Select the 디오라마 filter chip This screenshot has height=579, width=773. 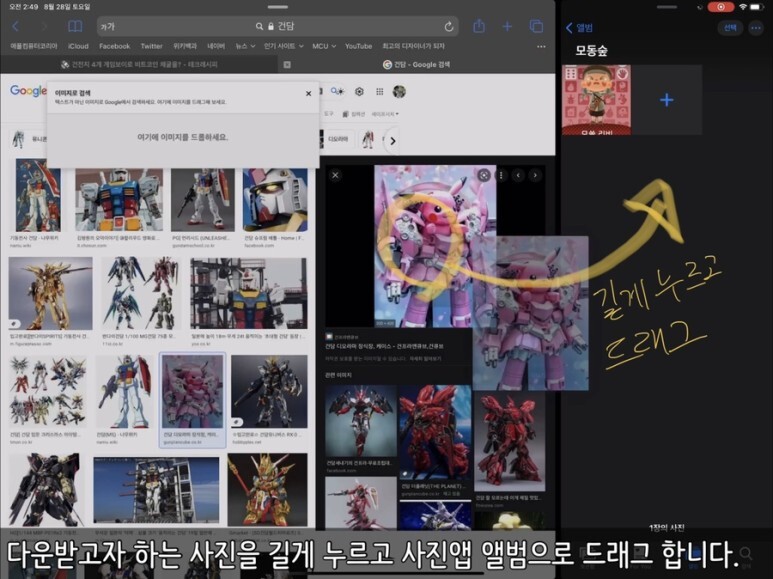[338, 139]
